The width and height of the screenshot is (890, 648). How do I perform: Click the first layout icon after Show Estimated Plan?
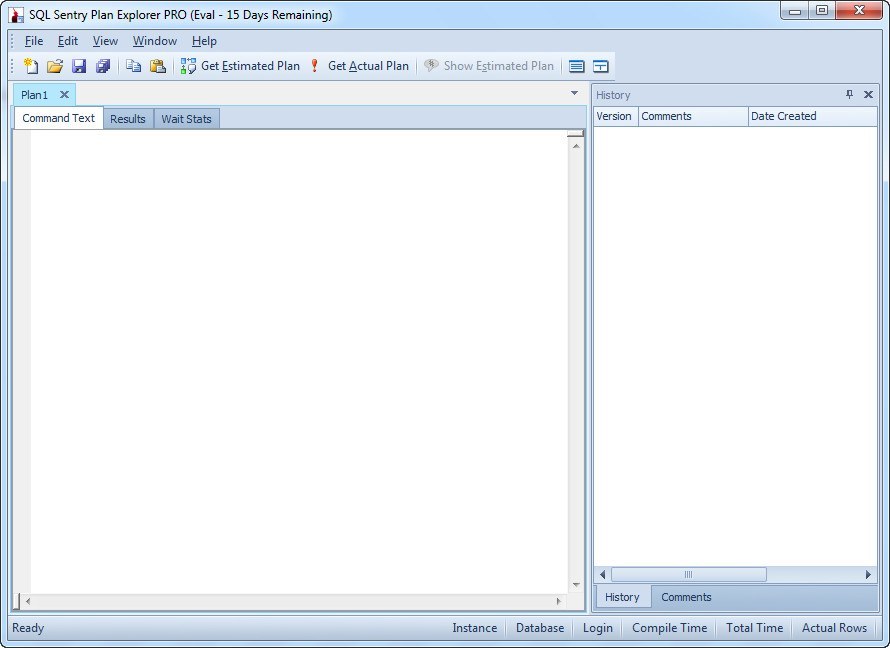point(577,66)
